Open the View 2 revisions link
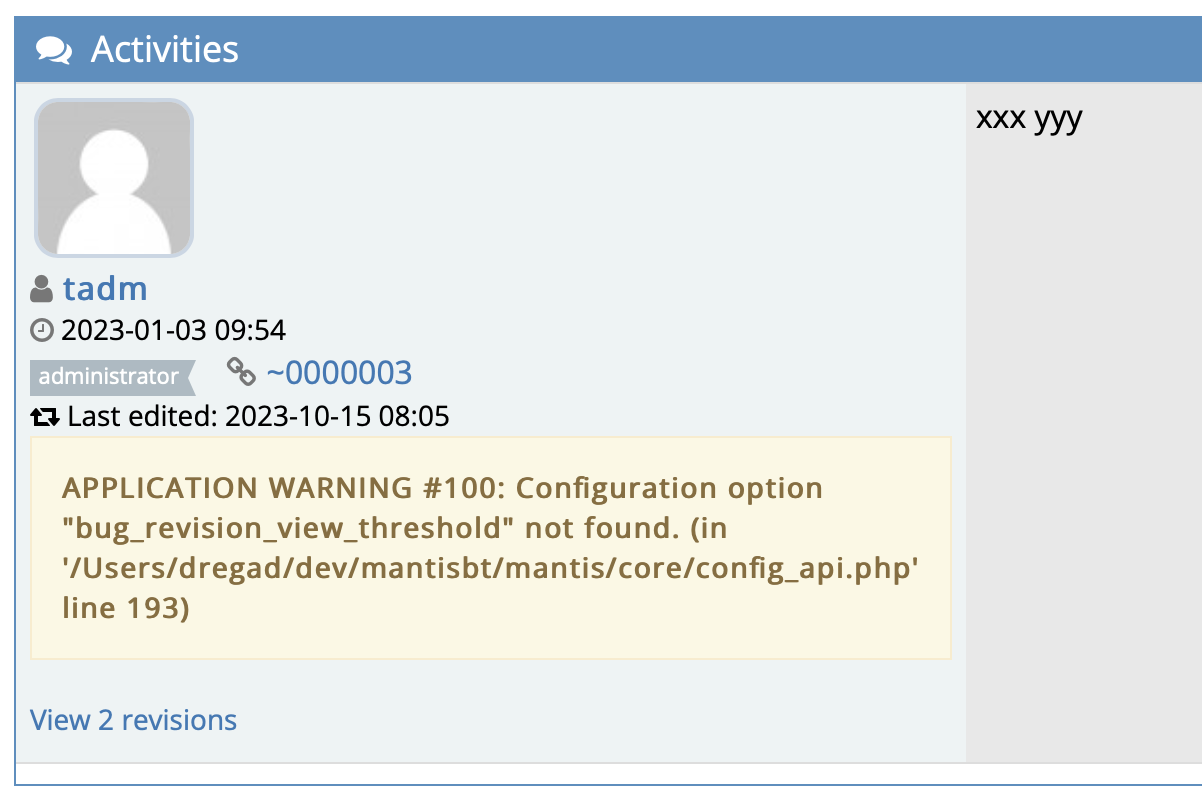Image resolution: width=1202 pixels, height=796 pixels. tap(133, 720)
